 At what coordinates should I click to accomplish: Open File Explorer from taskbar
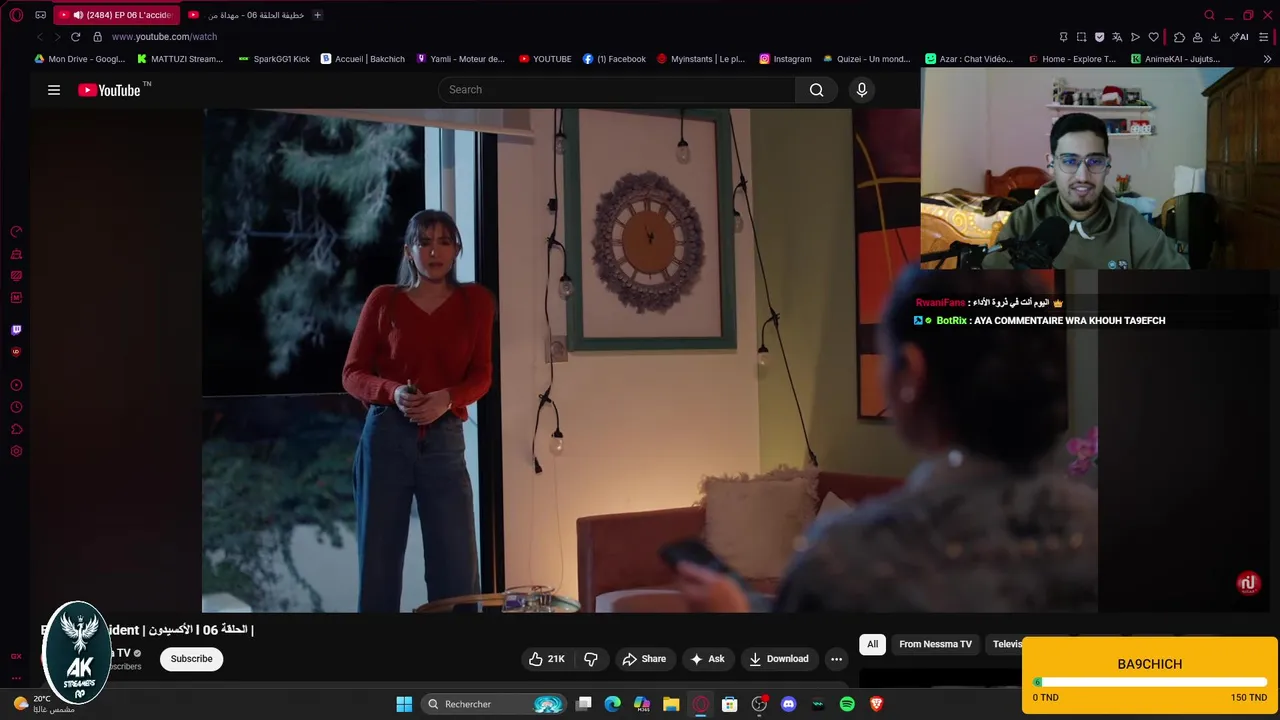click(671, 704)
